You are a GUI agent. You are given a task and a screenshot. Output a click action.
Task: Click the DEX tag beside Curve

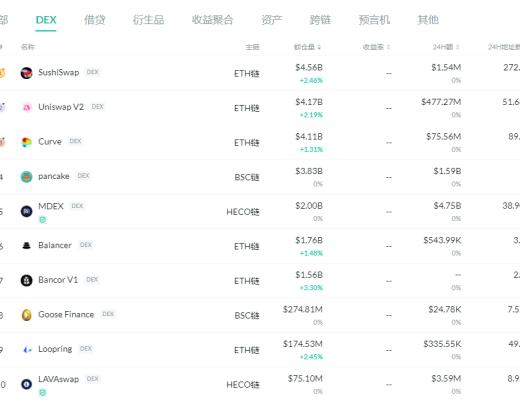(75, 141)
